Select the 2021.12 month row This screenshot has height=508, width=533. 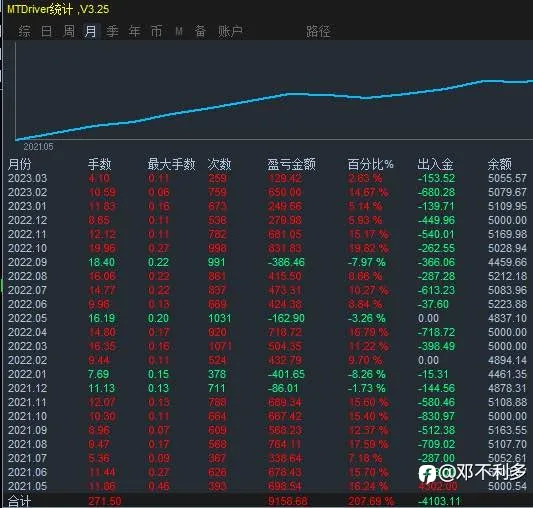click(267, 388)
